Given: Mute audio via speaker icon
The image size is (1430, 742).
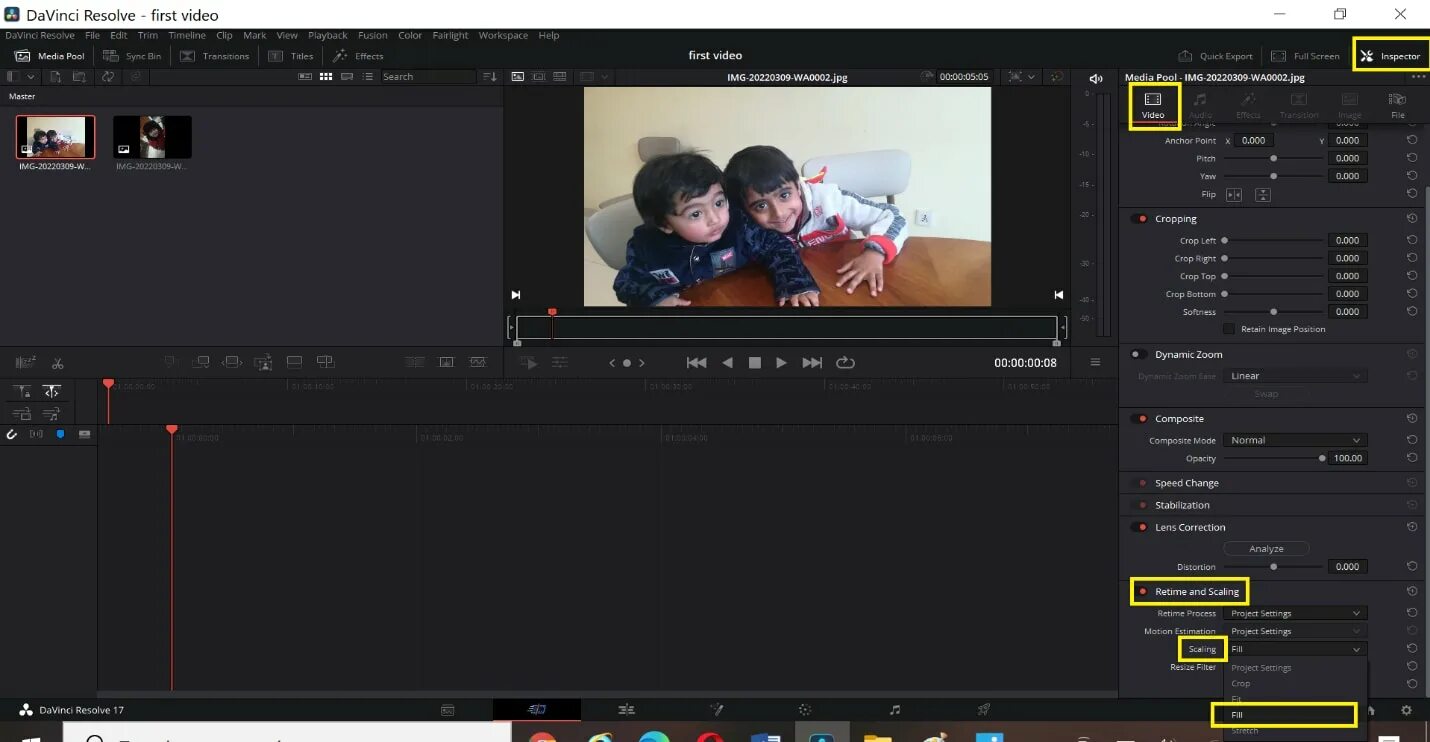Looking at the screenshot, I should (x=1096, y=78).
